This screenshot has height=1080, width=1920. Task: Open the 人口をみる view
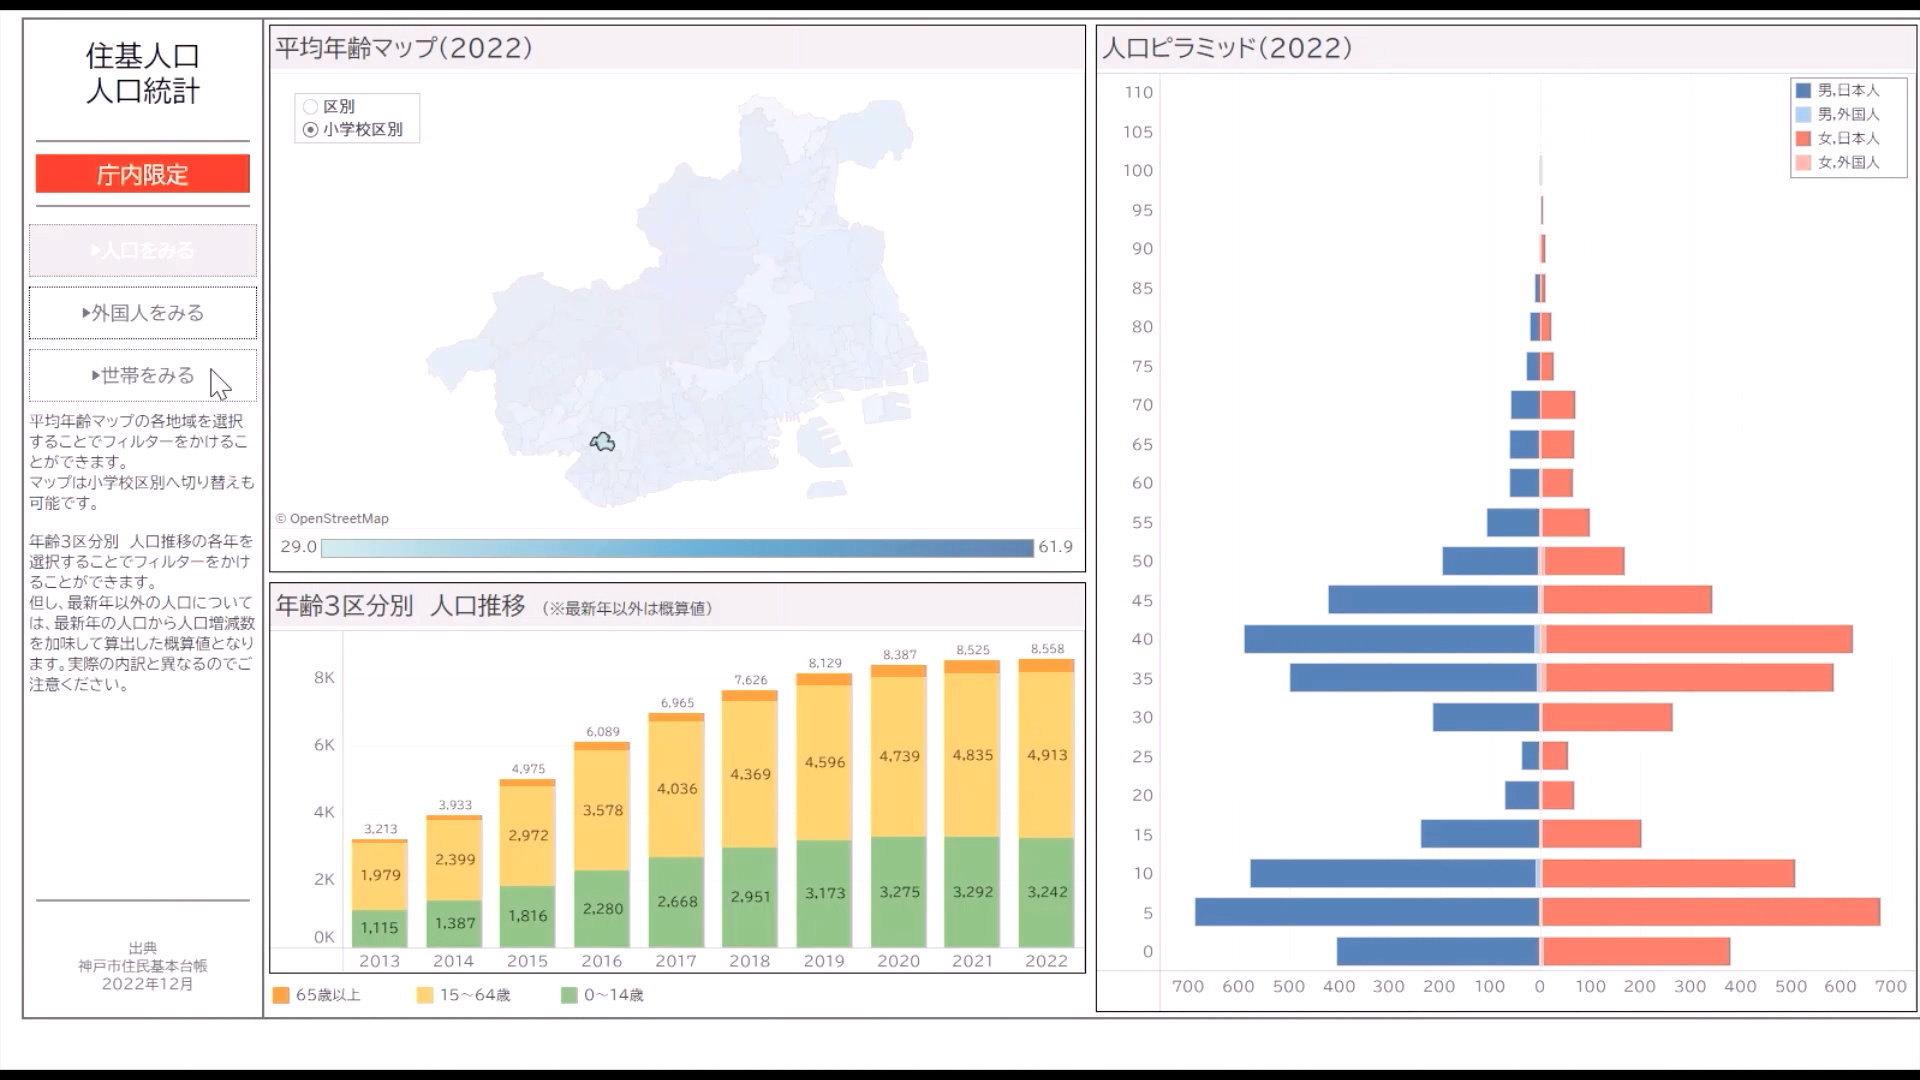[143, 250]
